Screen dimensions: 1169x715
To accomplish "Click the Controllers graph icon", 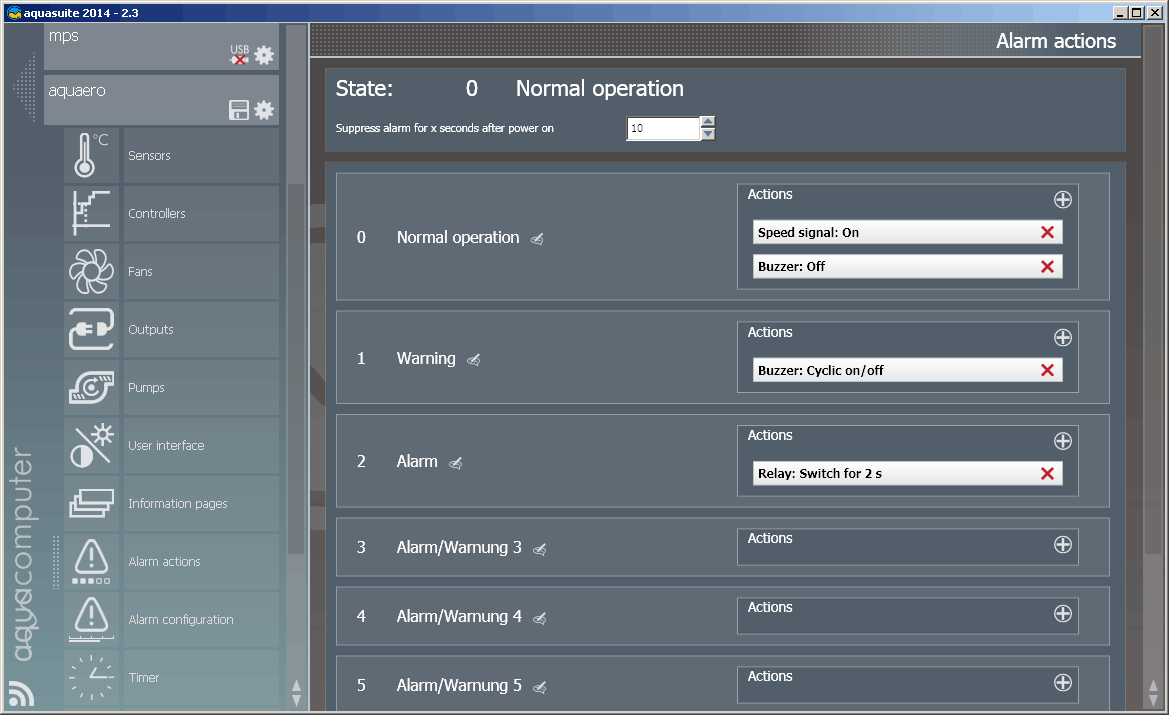I will point(92,213).
